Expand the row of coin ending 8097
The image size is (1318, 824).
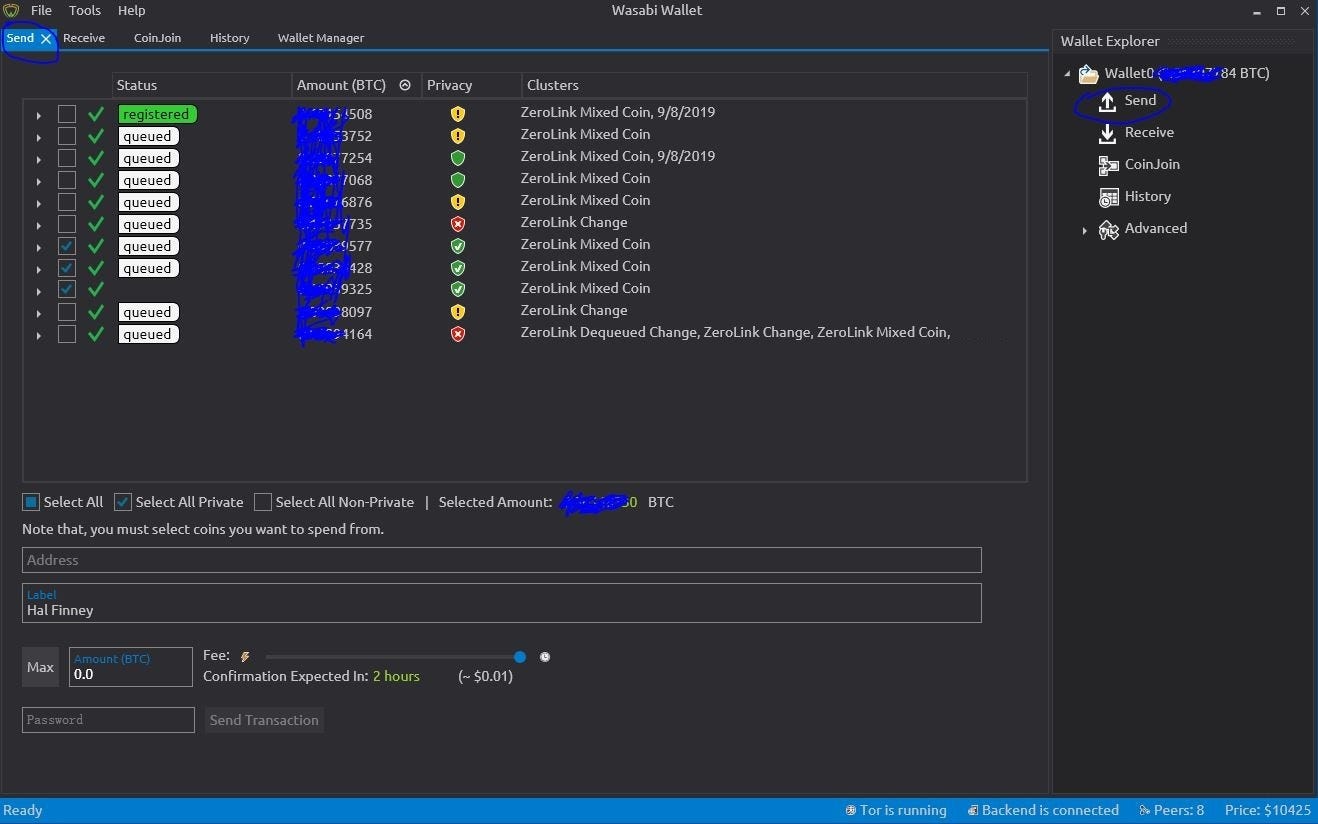(38, 313)
